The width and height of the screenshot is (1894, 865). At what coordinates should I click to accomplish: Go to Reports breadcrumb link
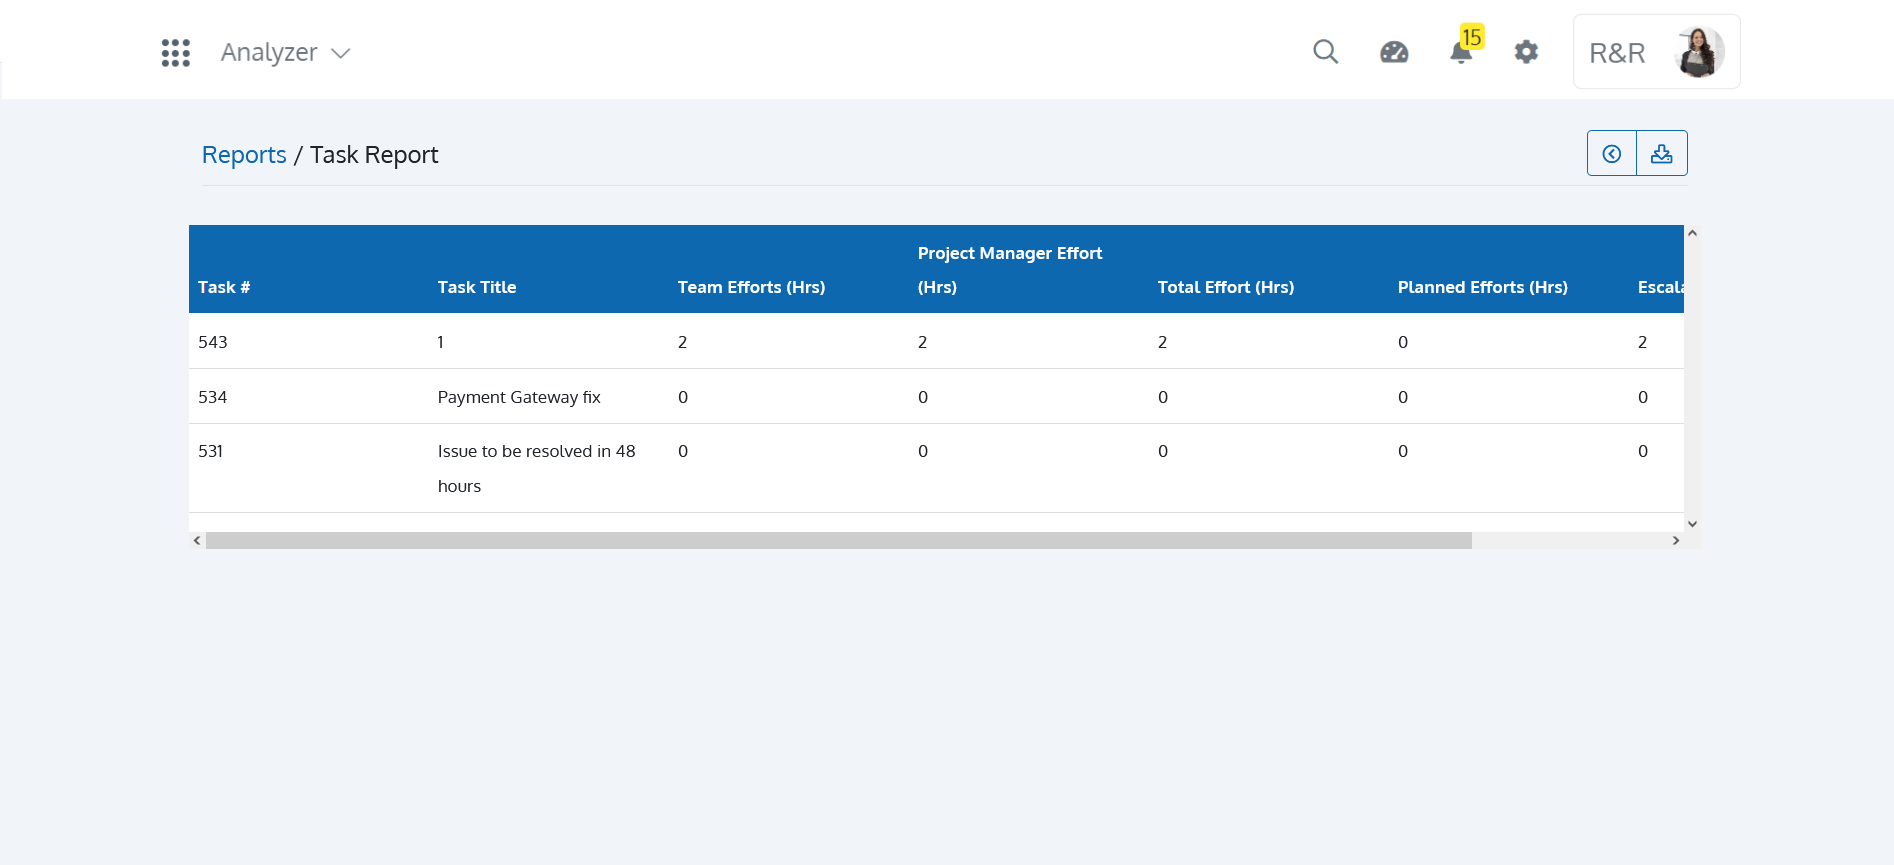pyautogui.click(x=244, y=155)
